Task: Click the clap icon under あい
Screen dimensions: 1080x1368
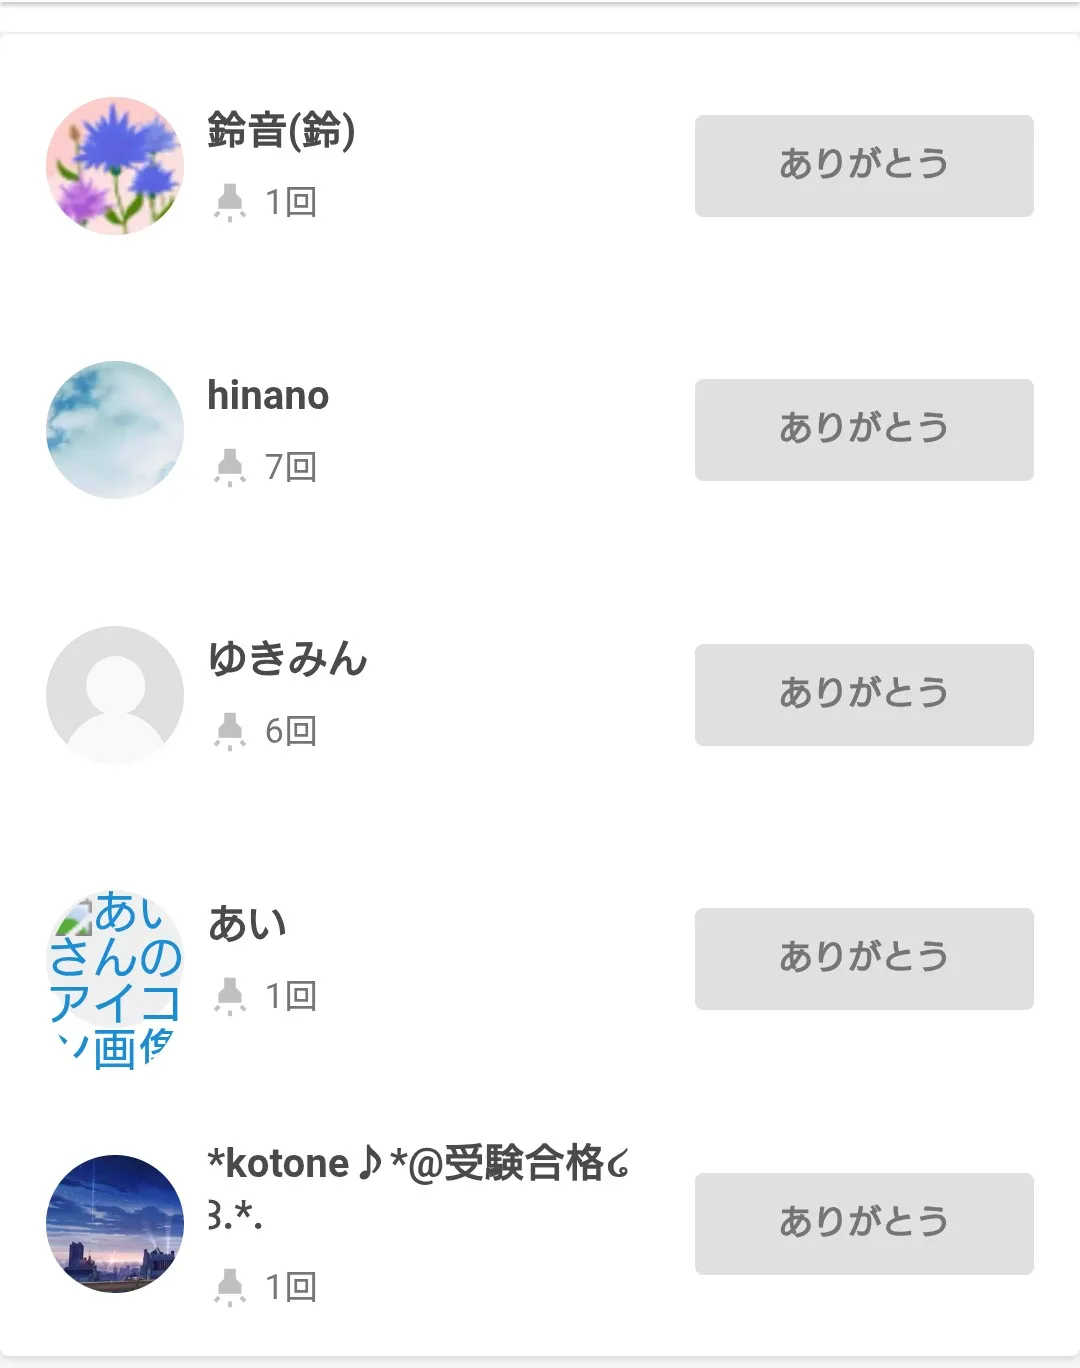Action: [x=230, y=996]
